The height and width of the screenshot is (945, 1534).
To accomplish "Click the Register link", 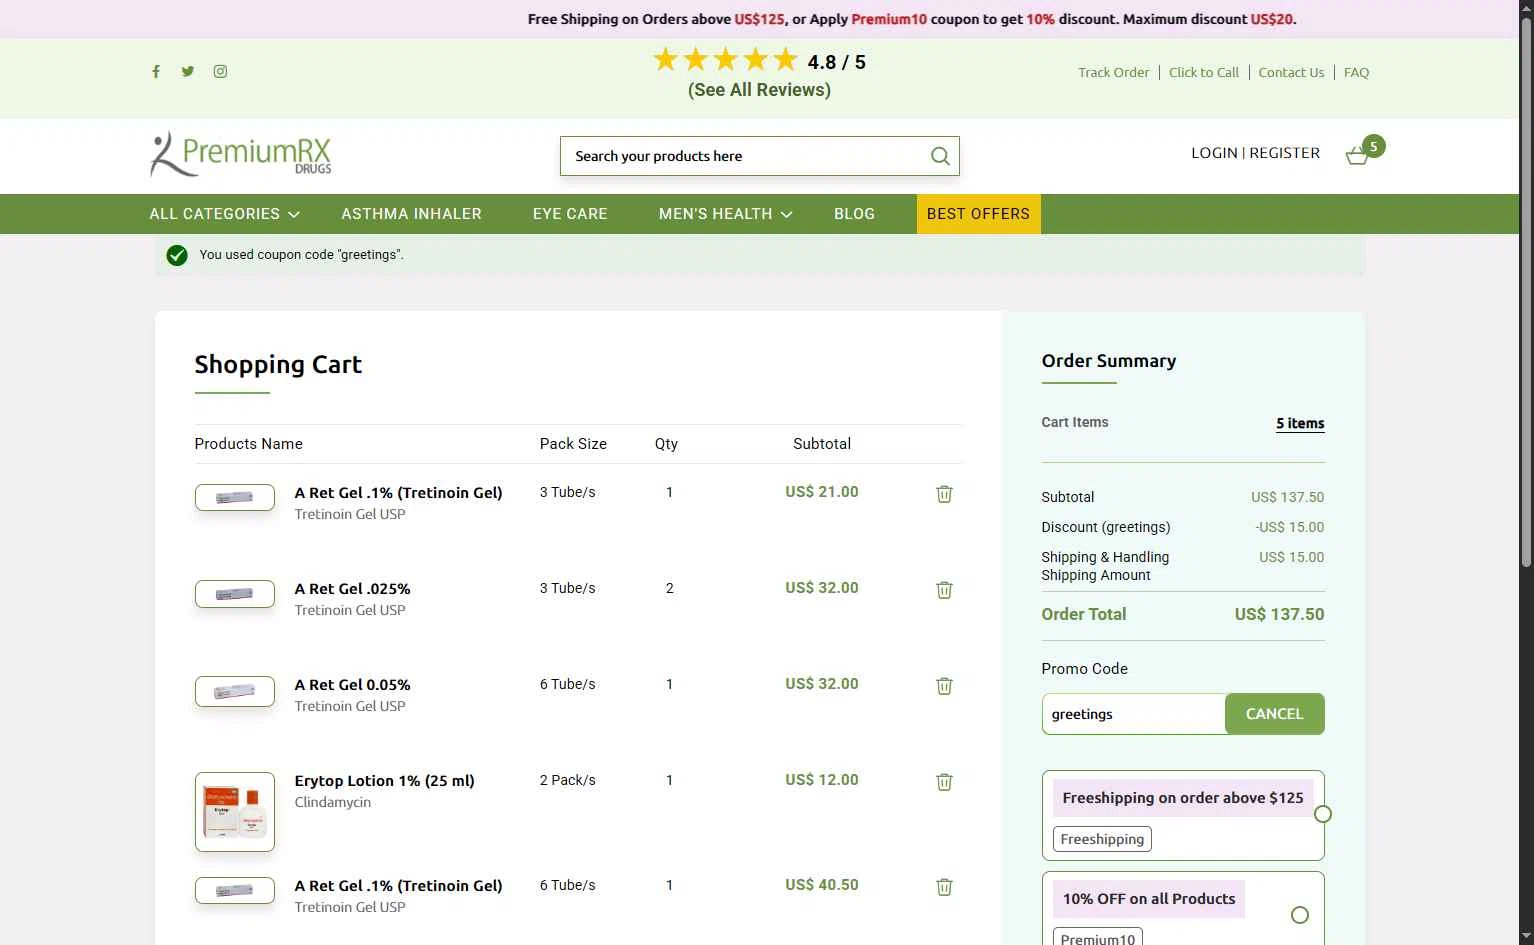I will pos(1284,153).
